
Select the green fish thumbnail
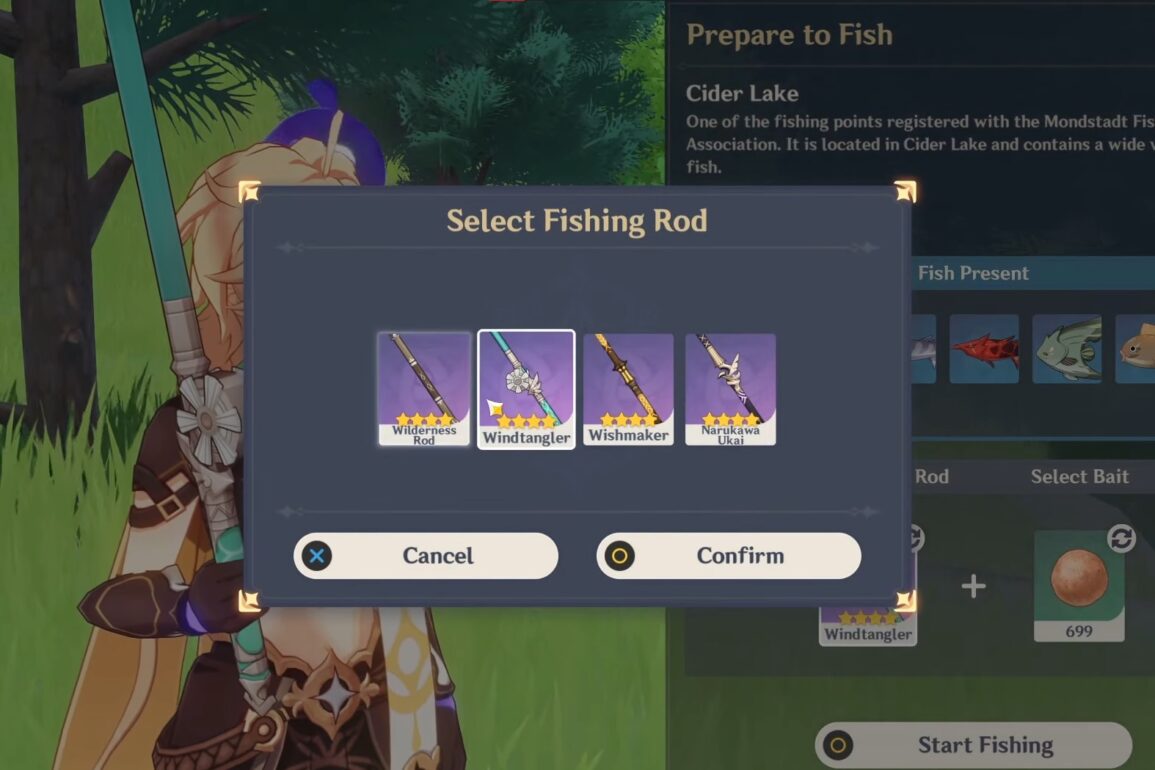[x=1067, y=349]
